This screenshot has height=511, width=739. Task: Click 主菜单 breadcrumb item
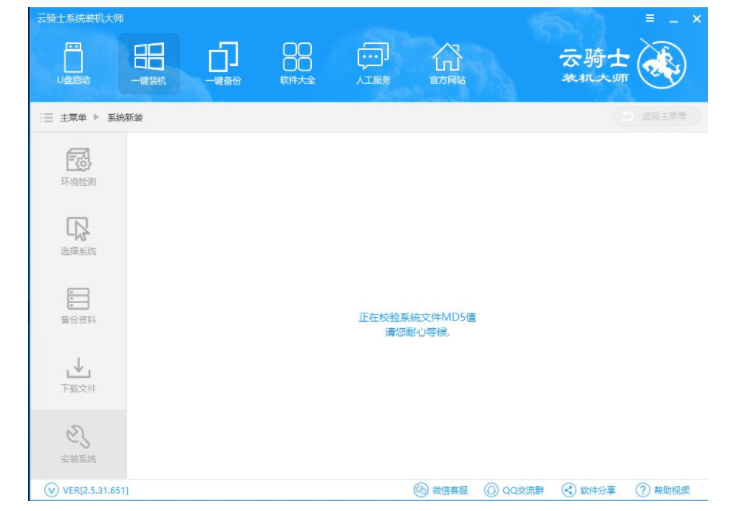click(x=69, y=117)
